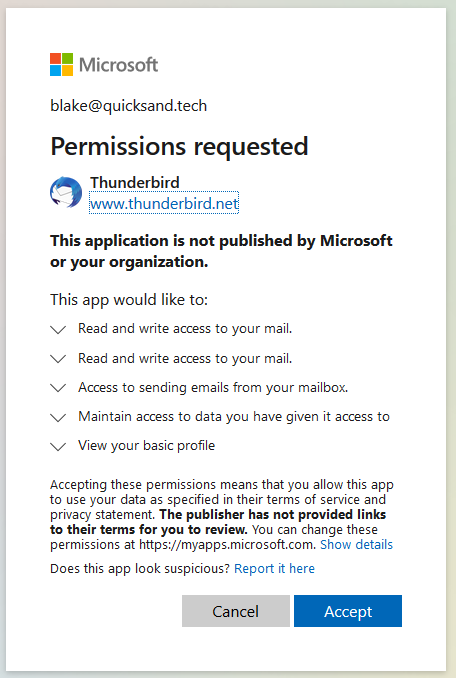Viewport: 456px width, 678px height.
Task: Expand the 'Maintain access to data' chevron
Action: tap(58, 417)
